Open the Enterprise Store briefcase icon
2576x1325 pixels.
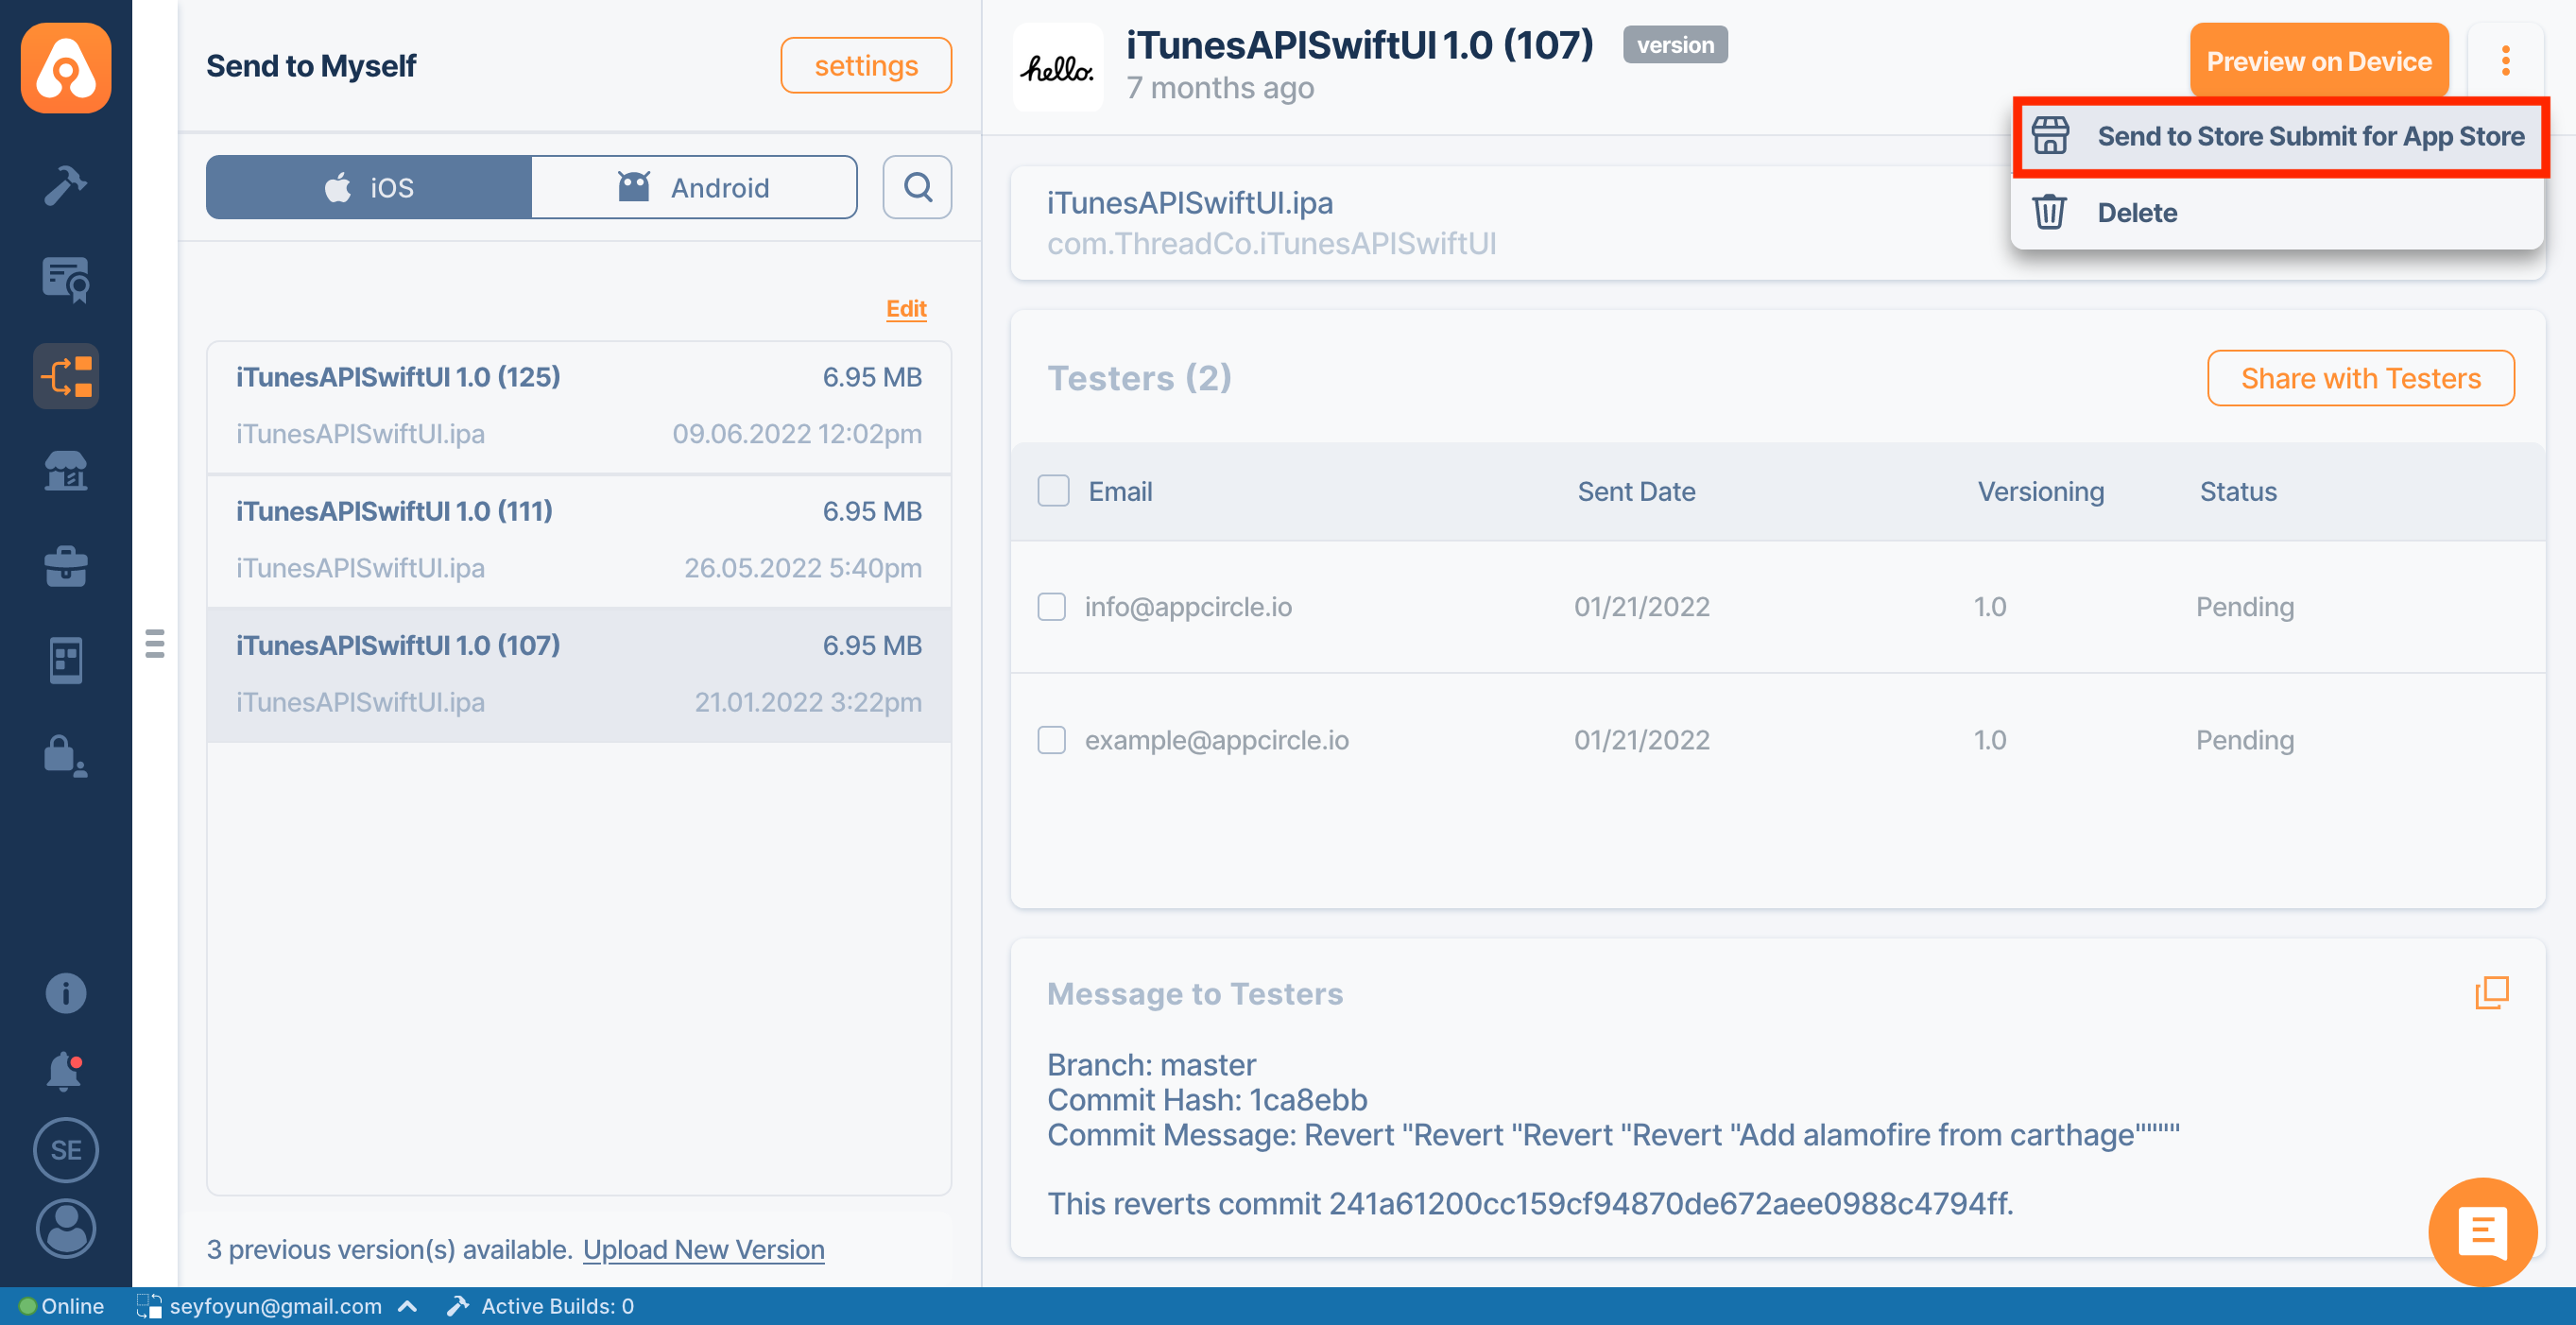65,565
